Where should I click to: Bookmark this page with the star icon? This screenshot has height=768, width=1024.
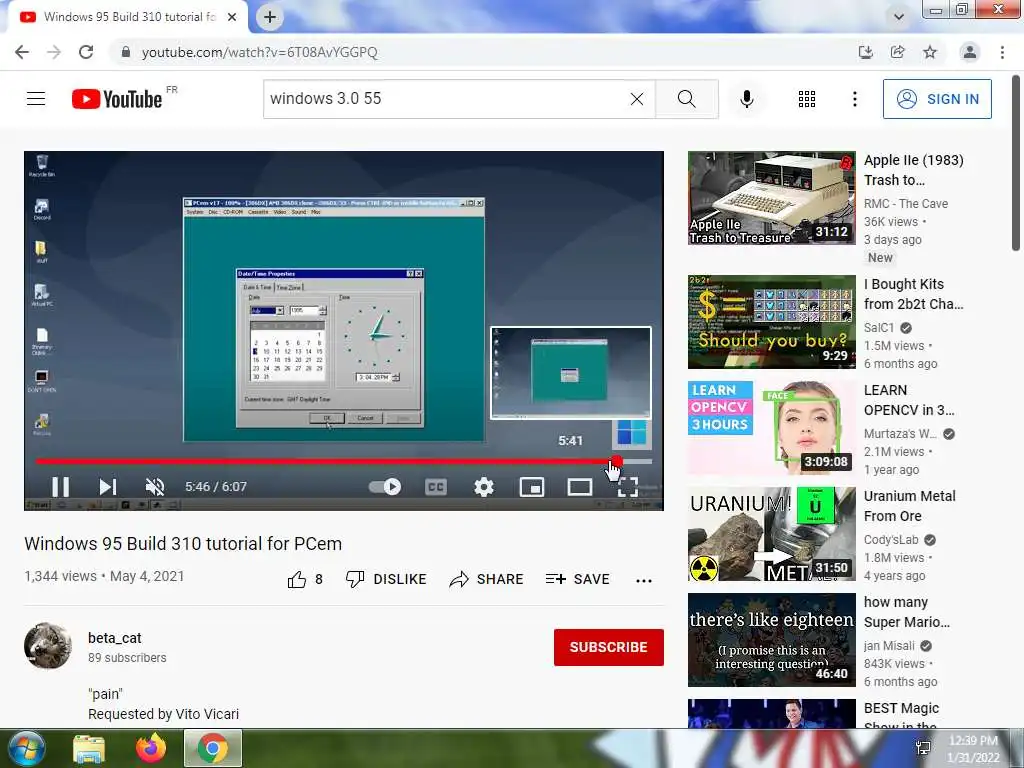click(x=930, y=52)
